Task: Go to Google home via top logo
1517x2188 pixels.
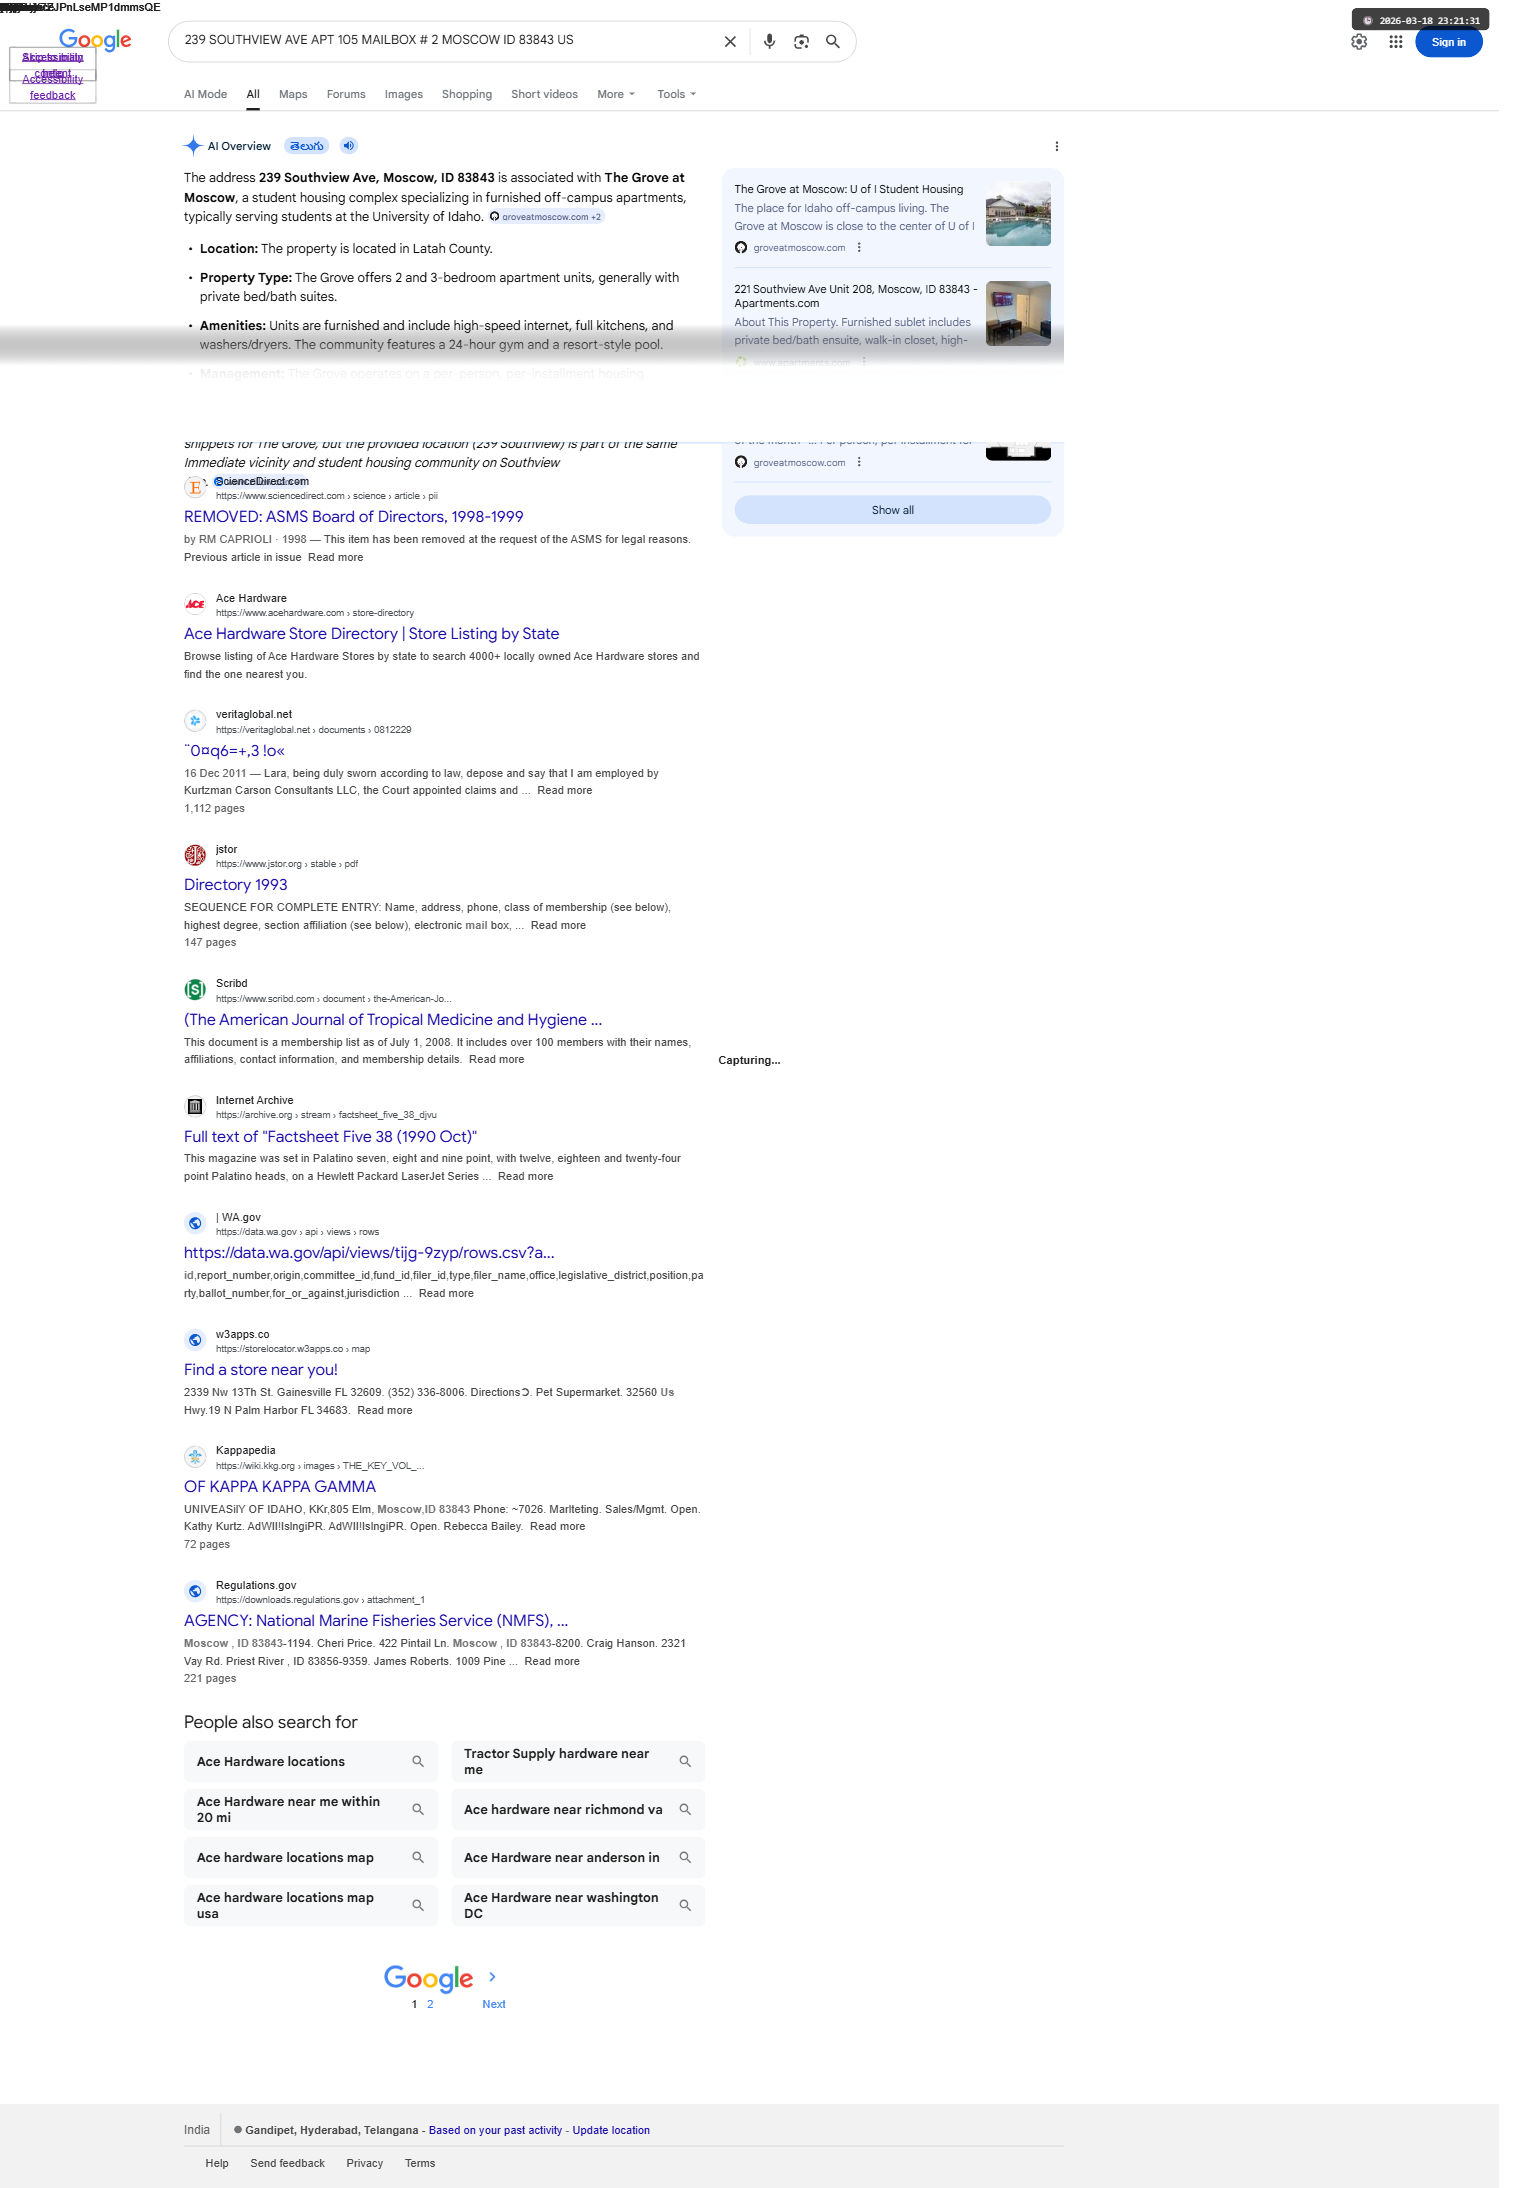Action: [x=95, y=40]
